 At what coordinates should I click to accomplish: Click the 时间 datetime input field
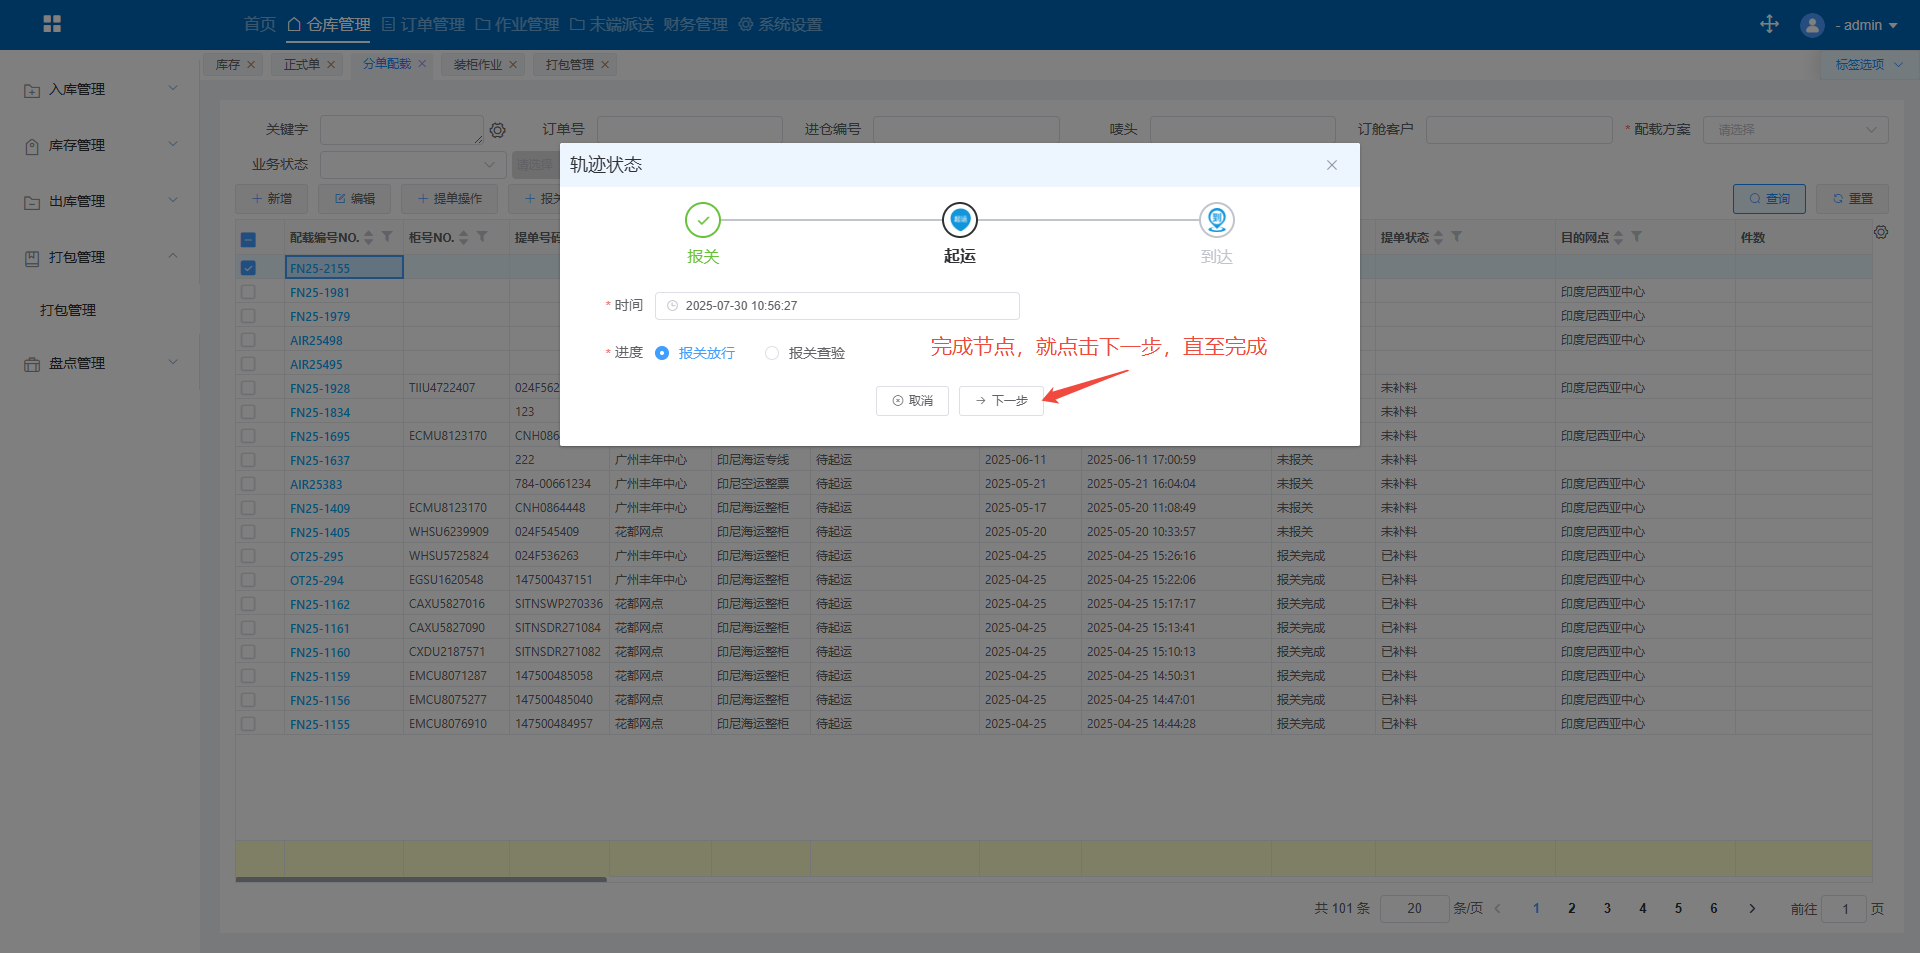pos(837,306)
